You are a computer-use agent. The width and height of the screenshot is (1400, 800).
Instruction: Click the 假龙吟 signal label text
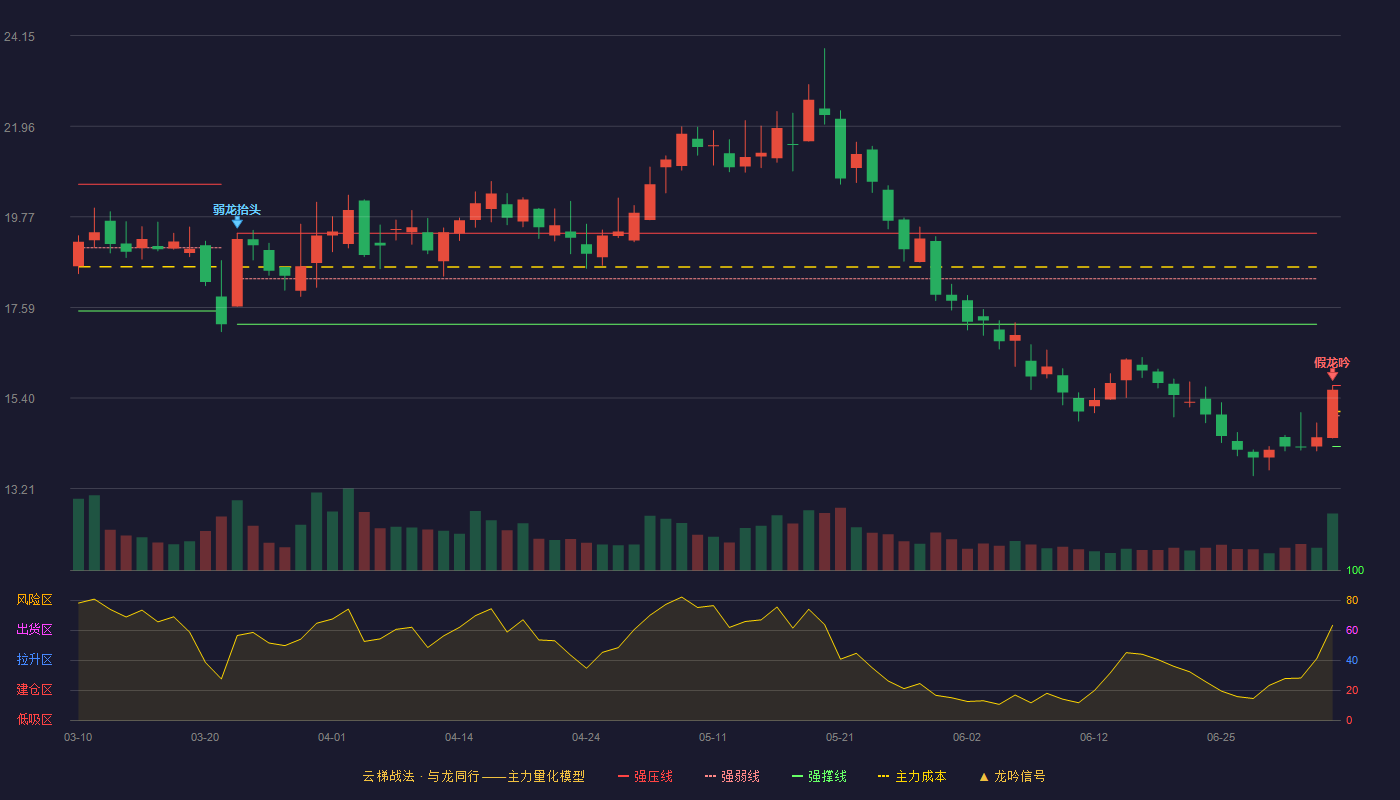[x=1331, y=362]
